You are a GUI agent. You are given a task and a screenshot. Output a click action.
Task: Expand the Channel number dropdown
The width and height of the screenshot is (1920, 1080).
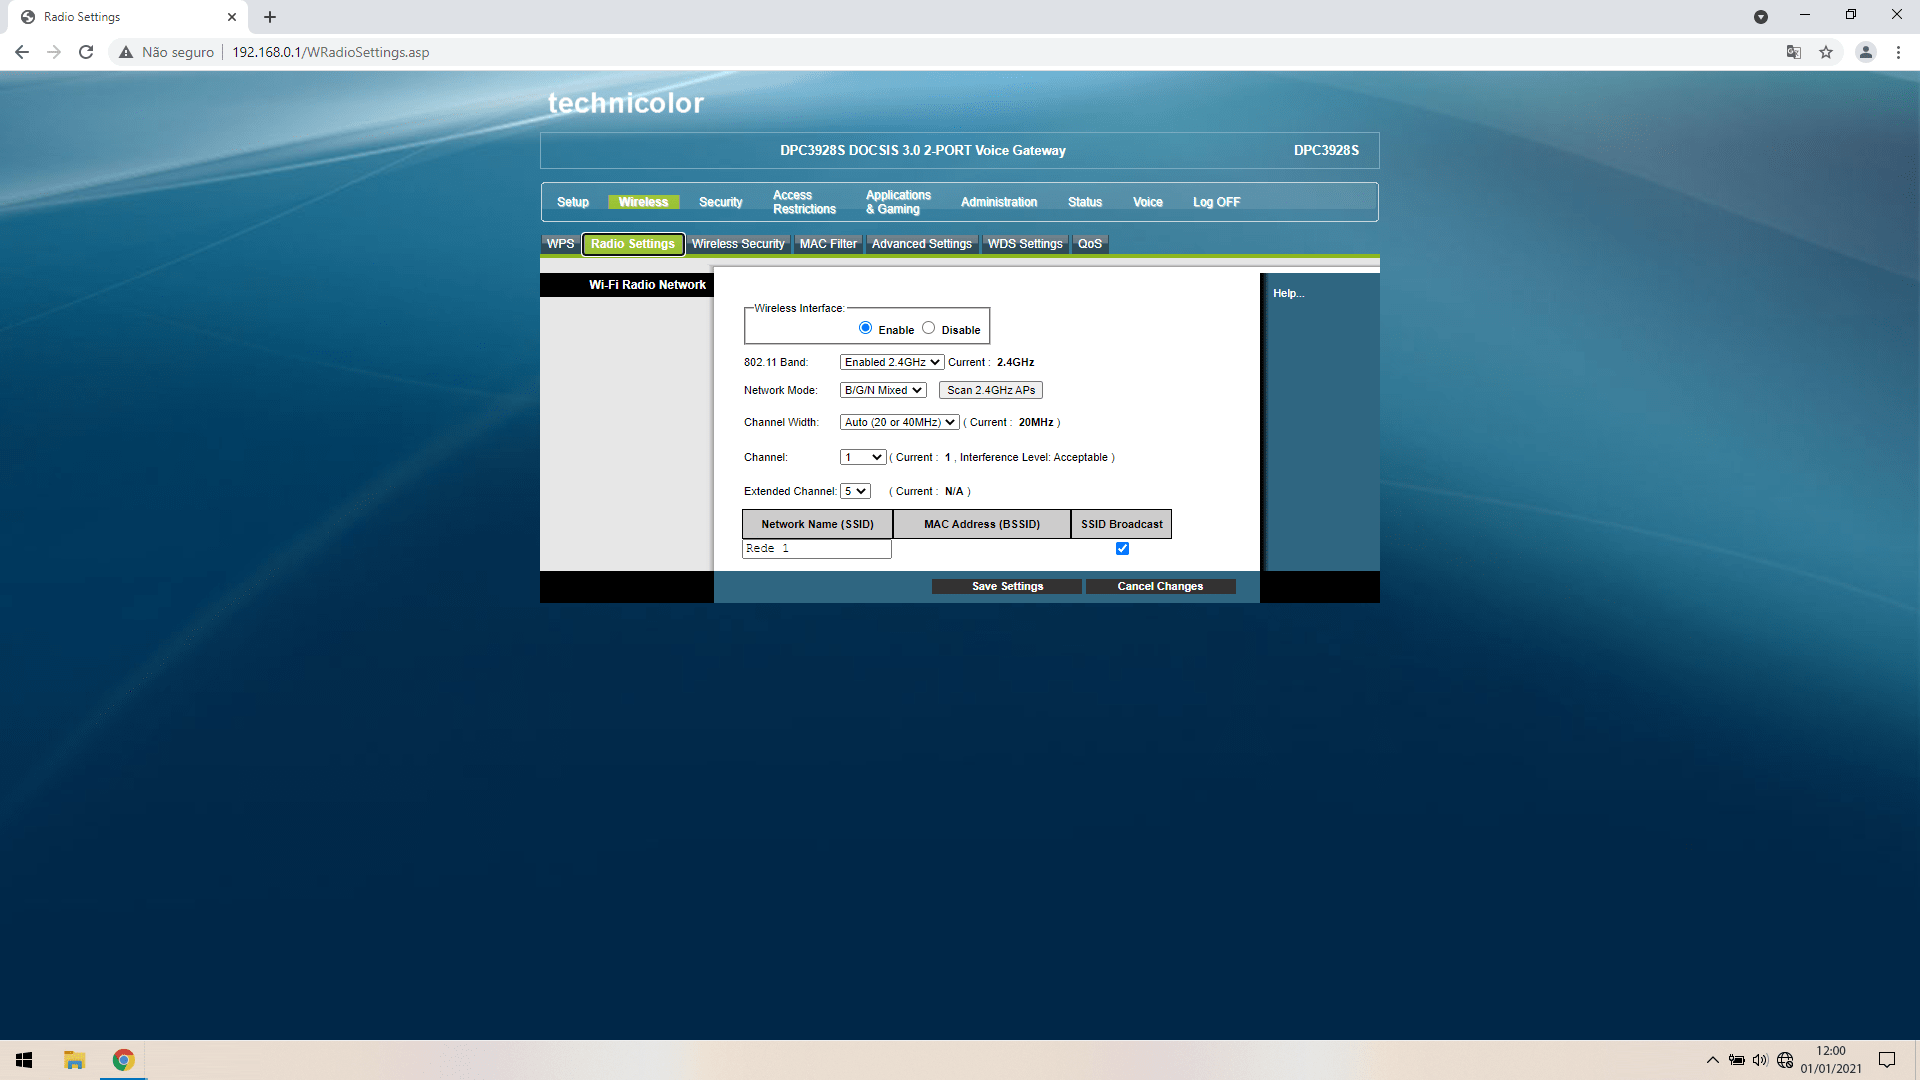pos(862,456)
